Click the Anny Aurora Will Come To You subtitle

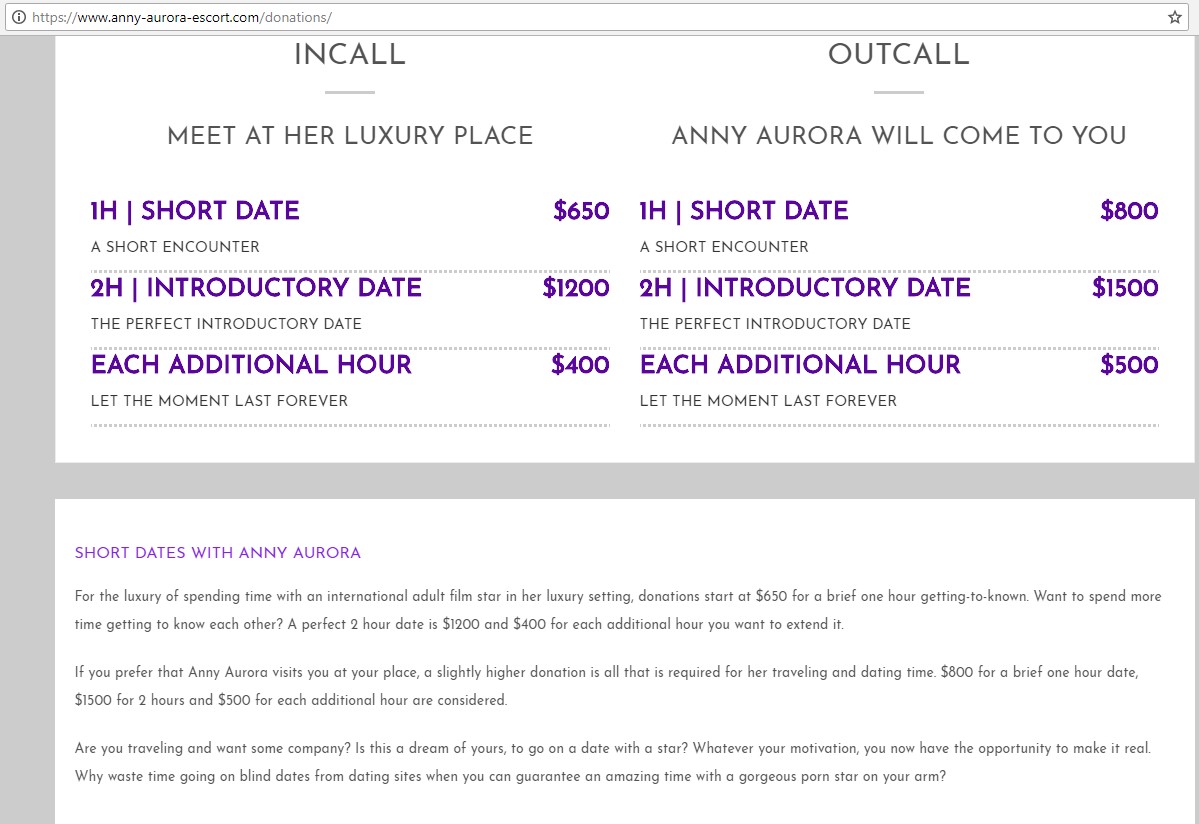coord(899,135)
